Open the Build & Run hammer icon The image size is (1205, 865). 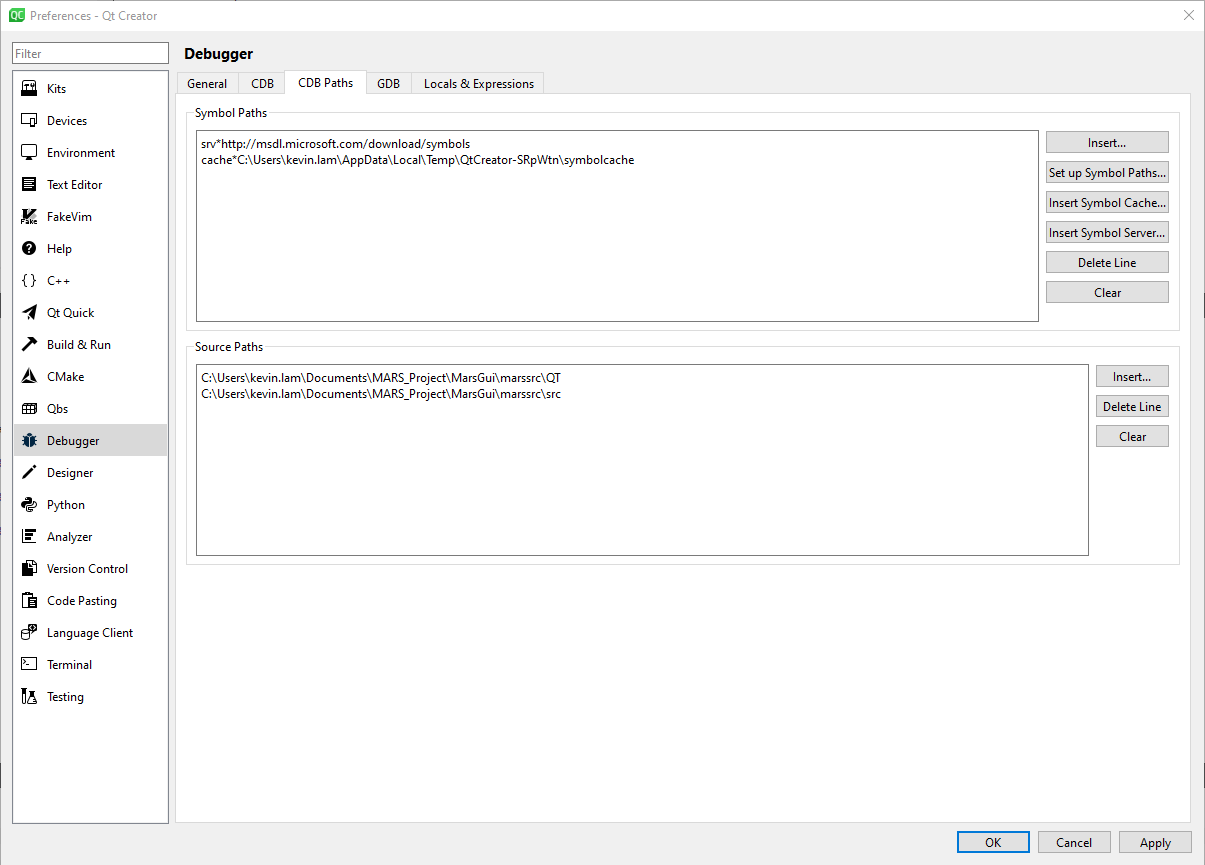pos(29,345)
